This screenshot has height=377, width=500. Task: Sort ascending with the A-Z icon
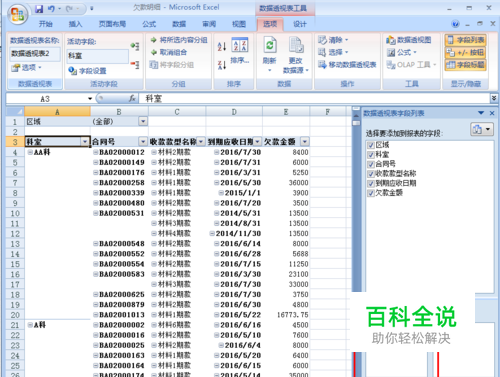click(222, 46)
